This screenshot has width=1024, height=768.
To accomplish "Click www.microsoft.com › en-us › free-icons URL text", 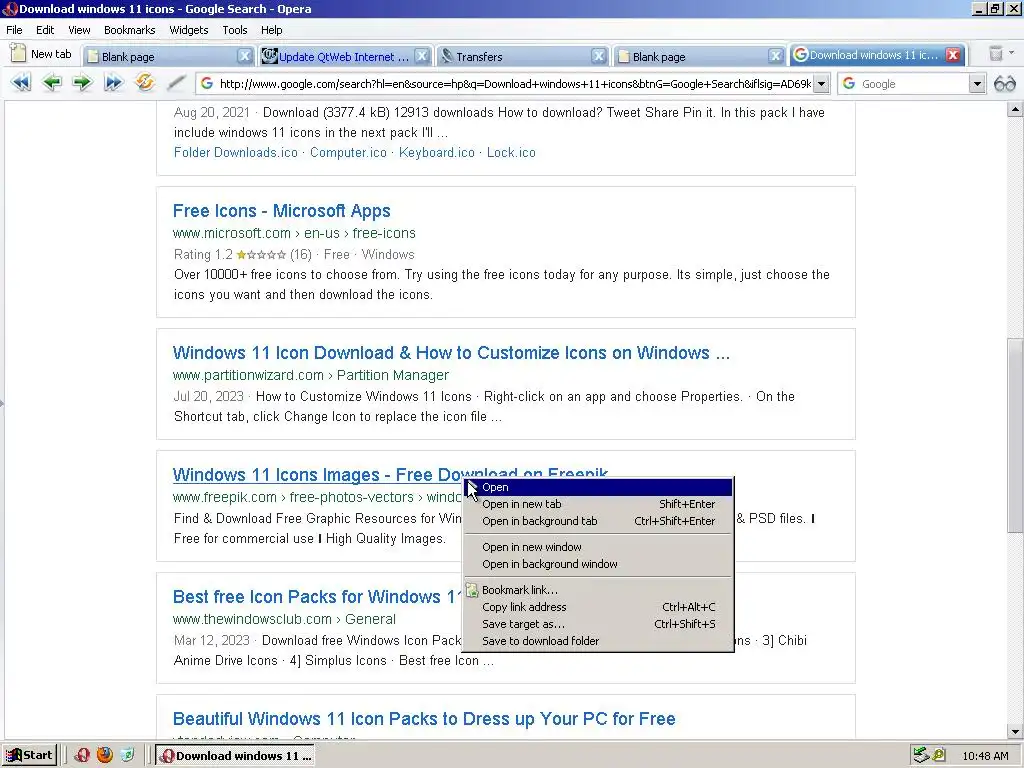I will click(294, 233).
